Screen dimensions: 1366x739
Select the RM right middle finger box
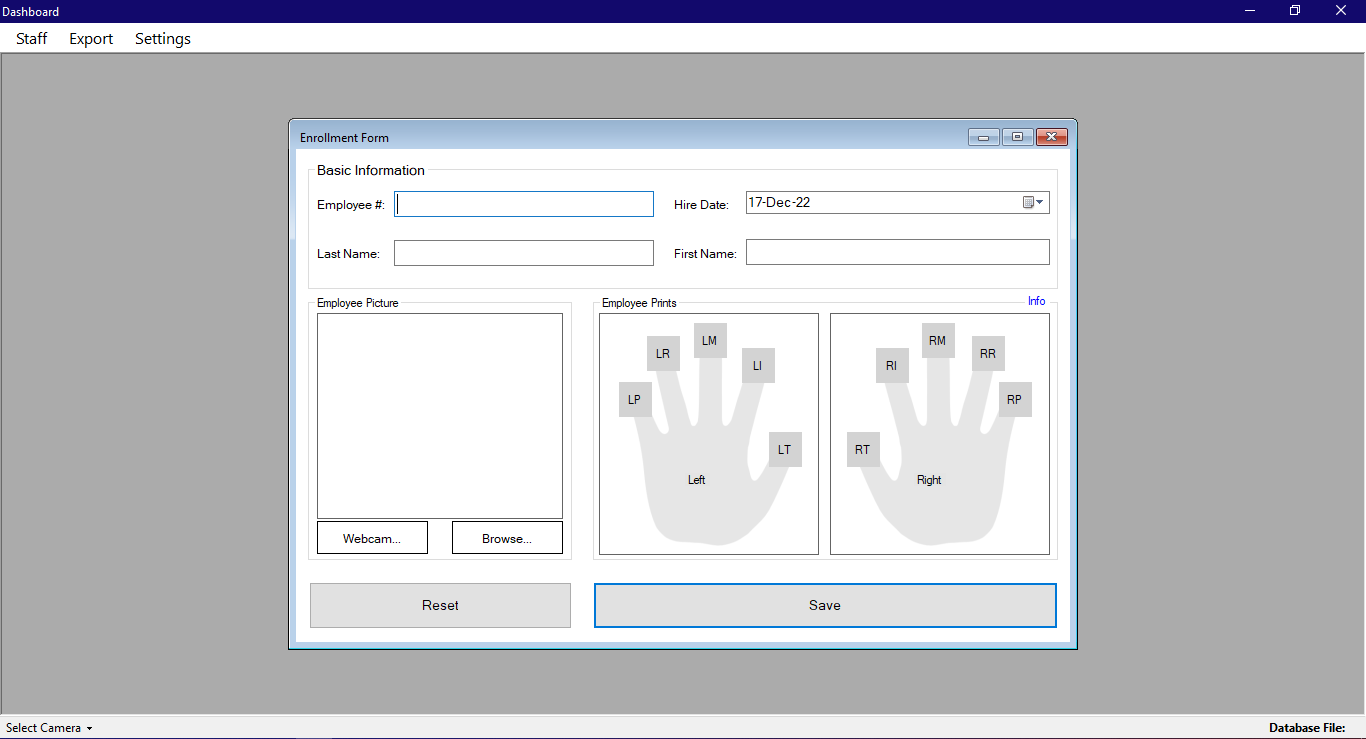(x=938, y=341)
